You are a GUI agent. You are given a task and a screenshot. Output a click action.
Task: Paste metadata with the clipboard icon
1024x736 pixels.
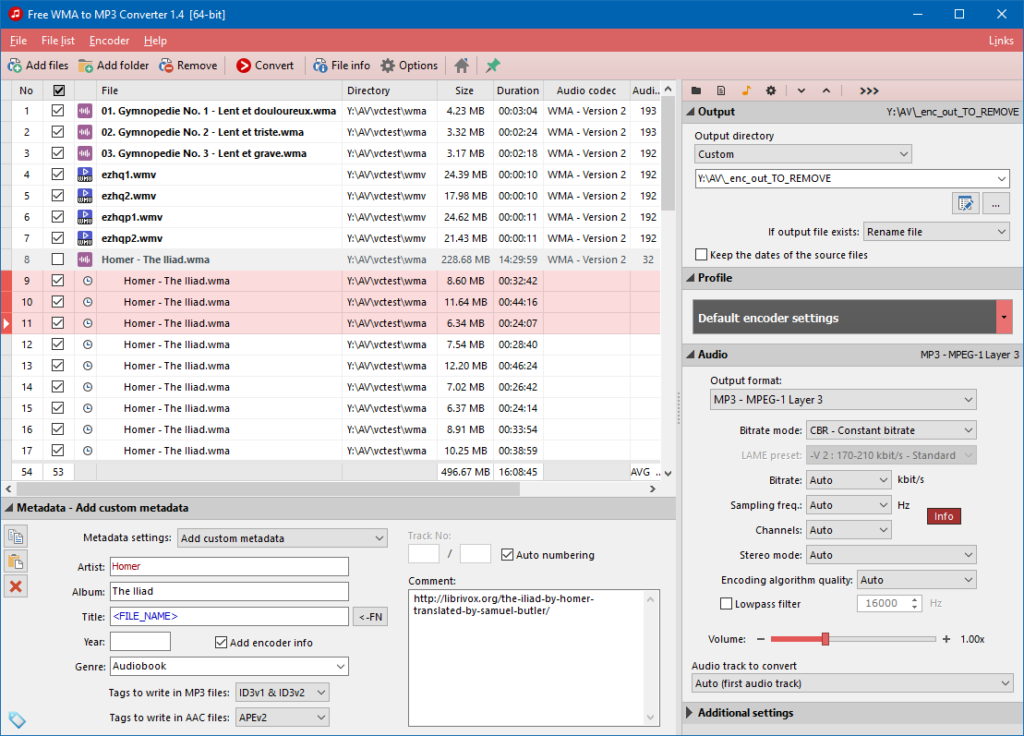point(16,562)
